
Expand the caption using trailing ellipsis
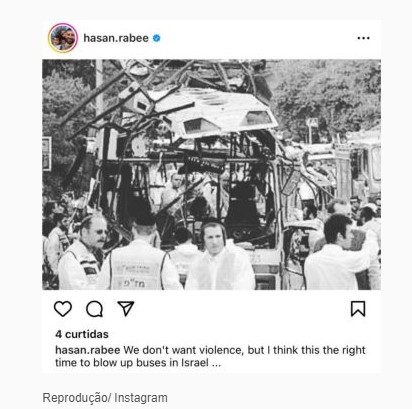(x=216, y=363)
